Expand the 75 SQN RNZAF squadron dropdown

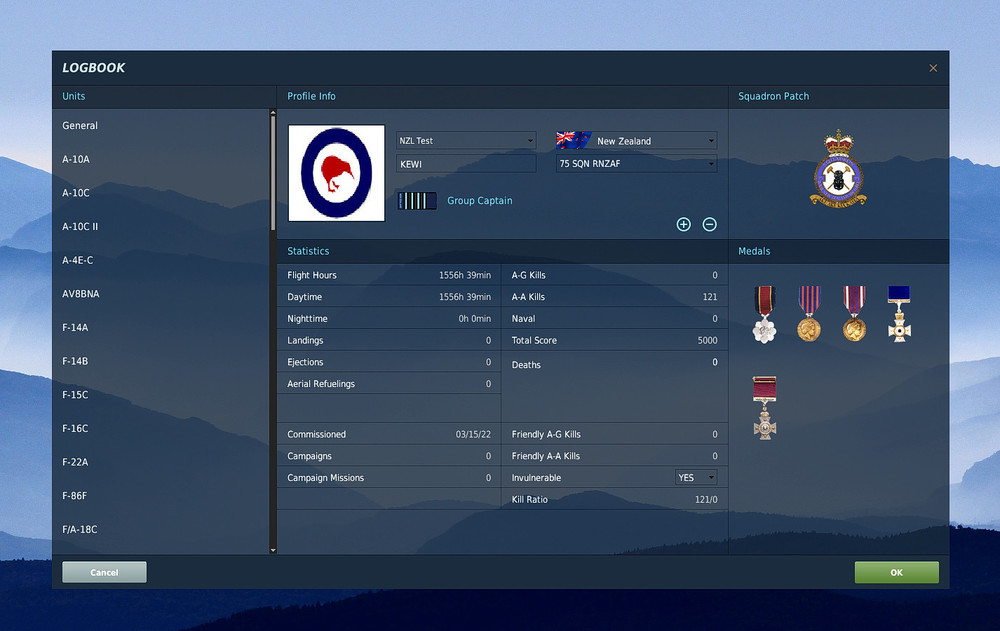coord(636,163)
